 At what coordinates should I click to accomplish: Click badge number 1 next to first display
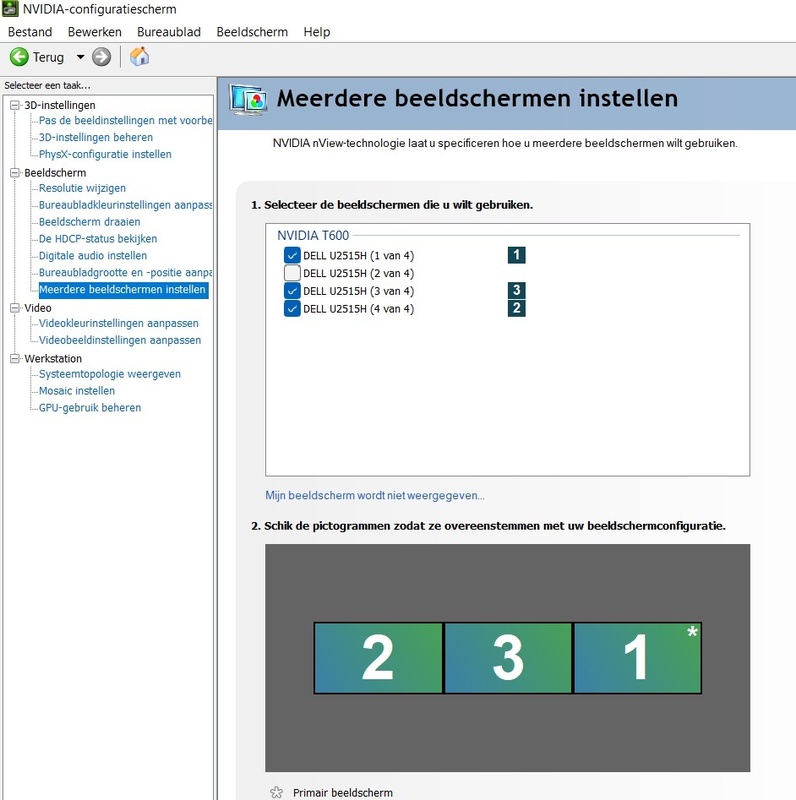click(x=516, y=255)
